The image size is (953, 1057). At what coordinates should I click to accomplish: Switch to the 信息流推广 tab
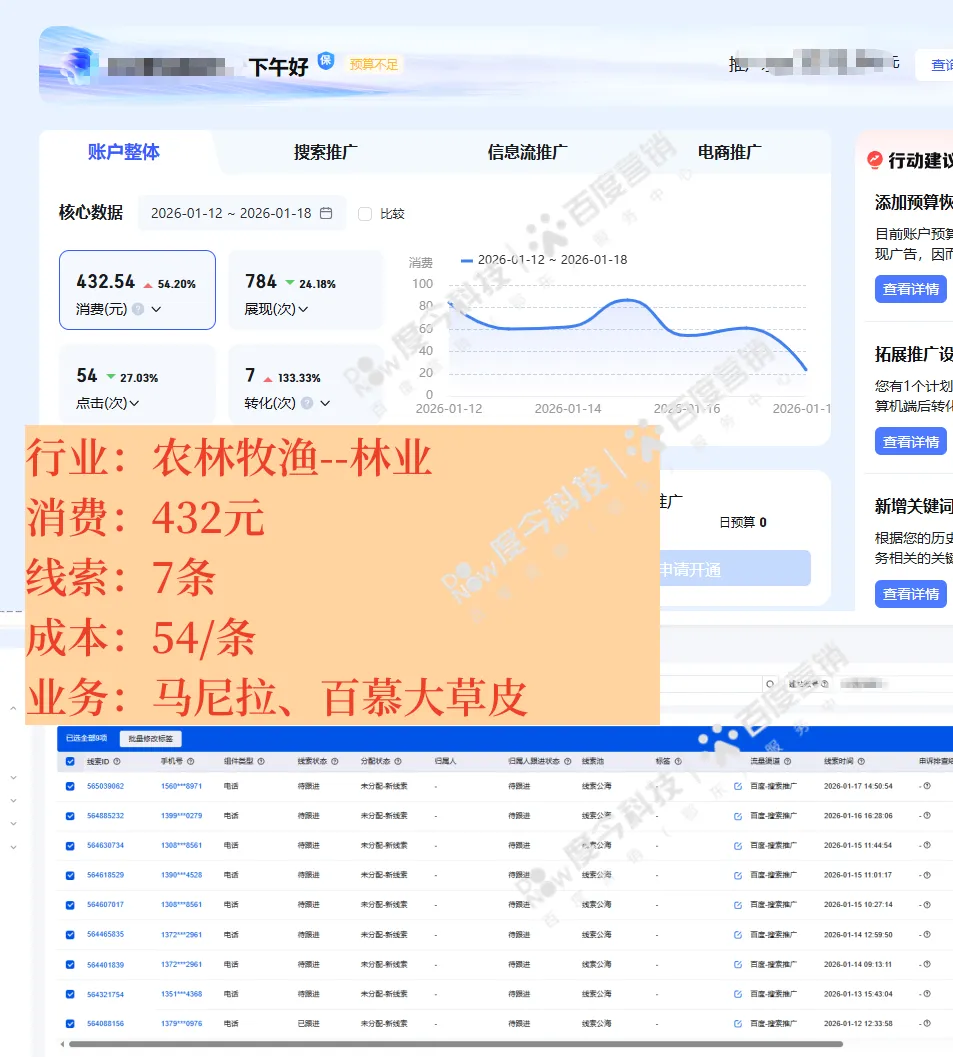point(527,152)
